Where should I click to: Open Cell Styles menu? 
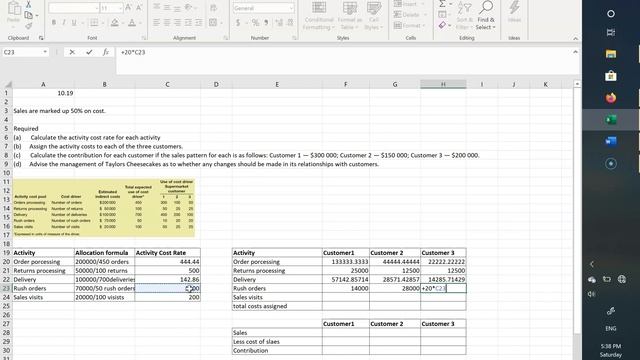click(373, 16)
